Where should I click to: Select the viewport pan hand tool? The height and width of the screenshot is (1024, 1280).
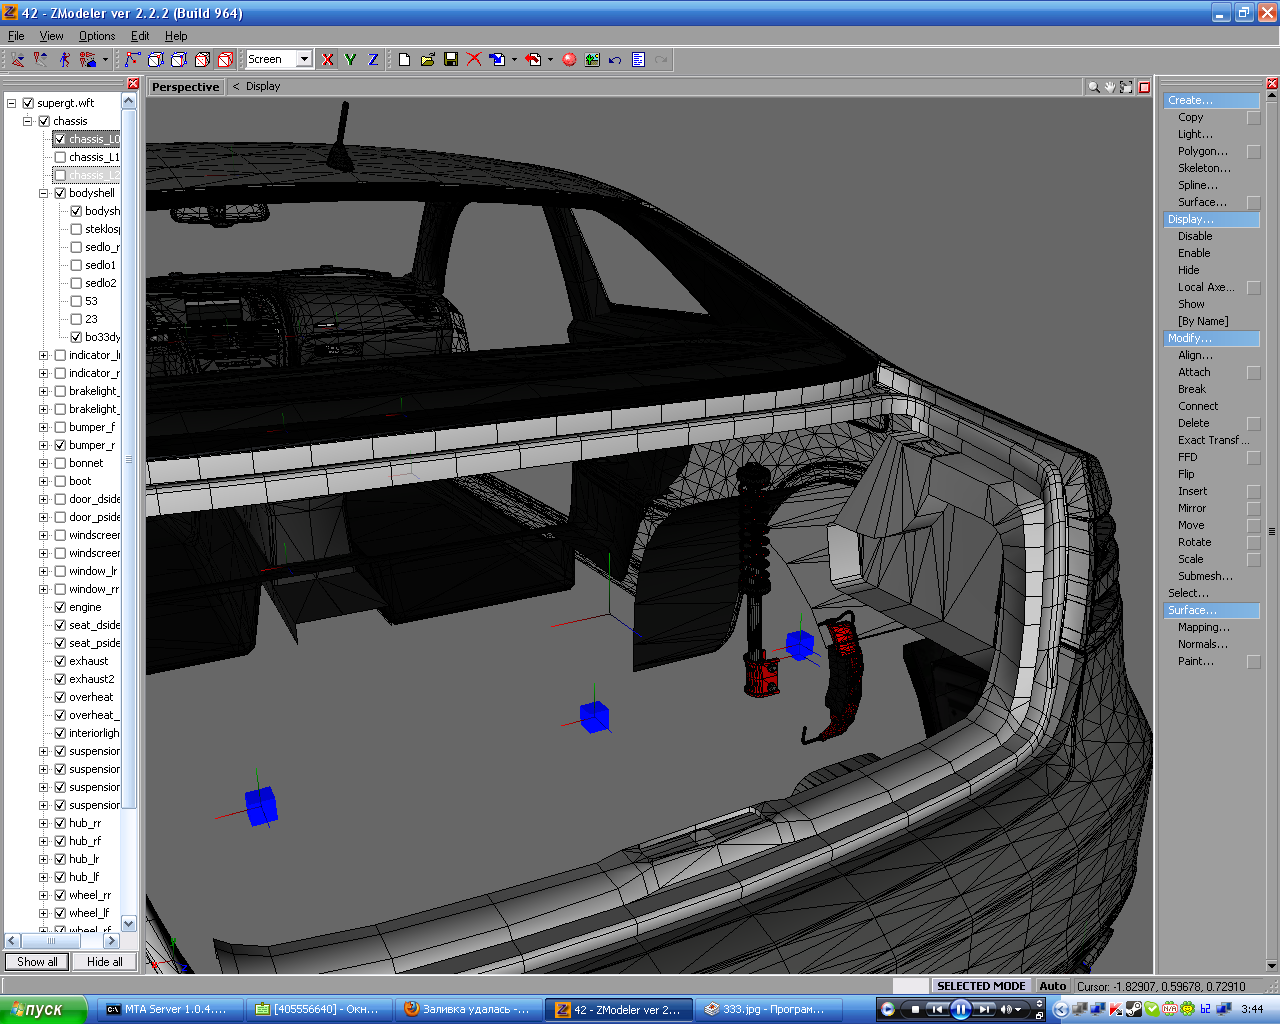click(1110, 87)
